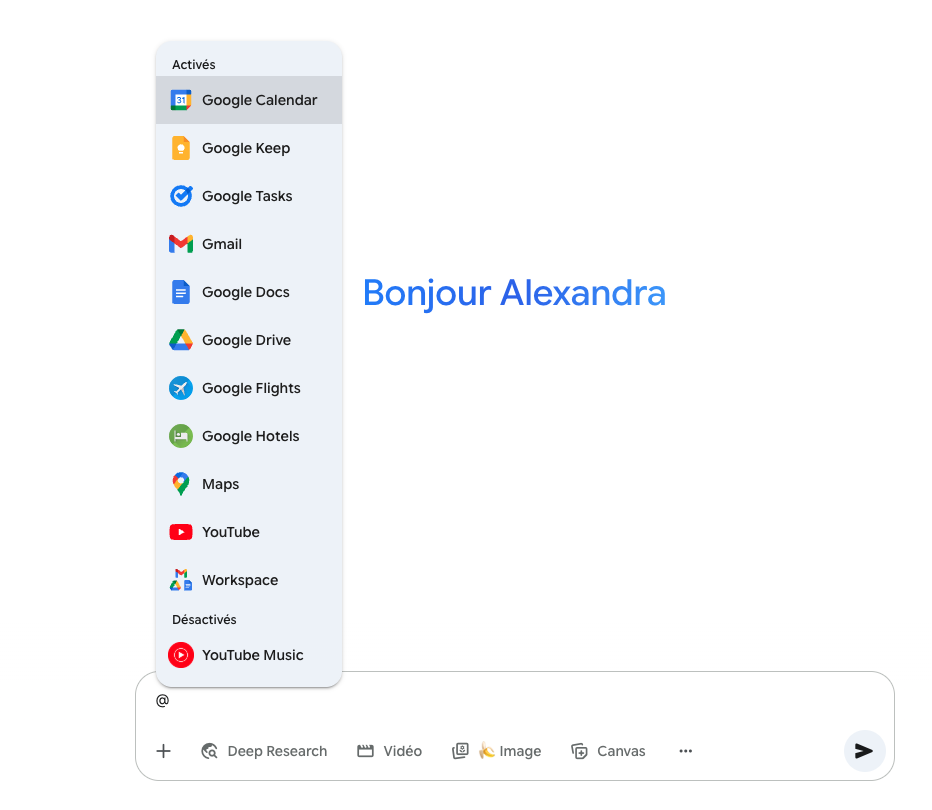Select the Google Hotels bed icon
This screenshot has width=932, height=810.
(181, 436)
